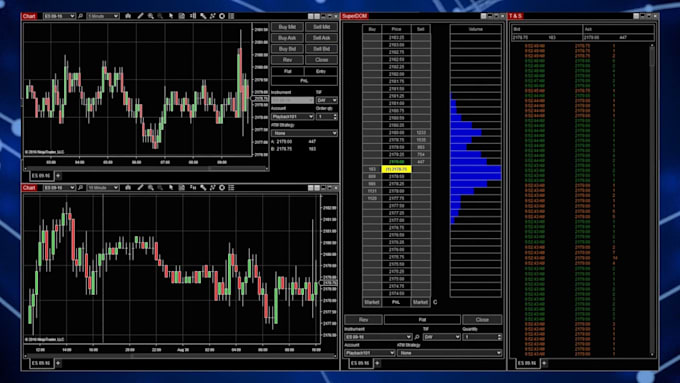Open the list icon in top chart toolbar
Viewport: 680px width, 383px height.
[231, 16]
